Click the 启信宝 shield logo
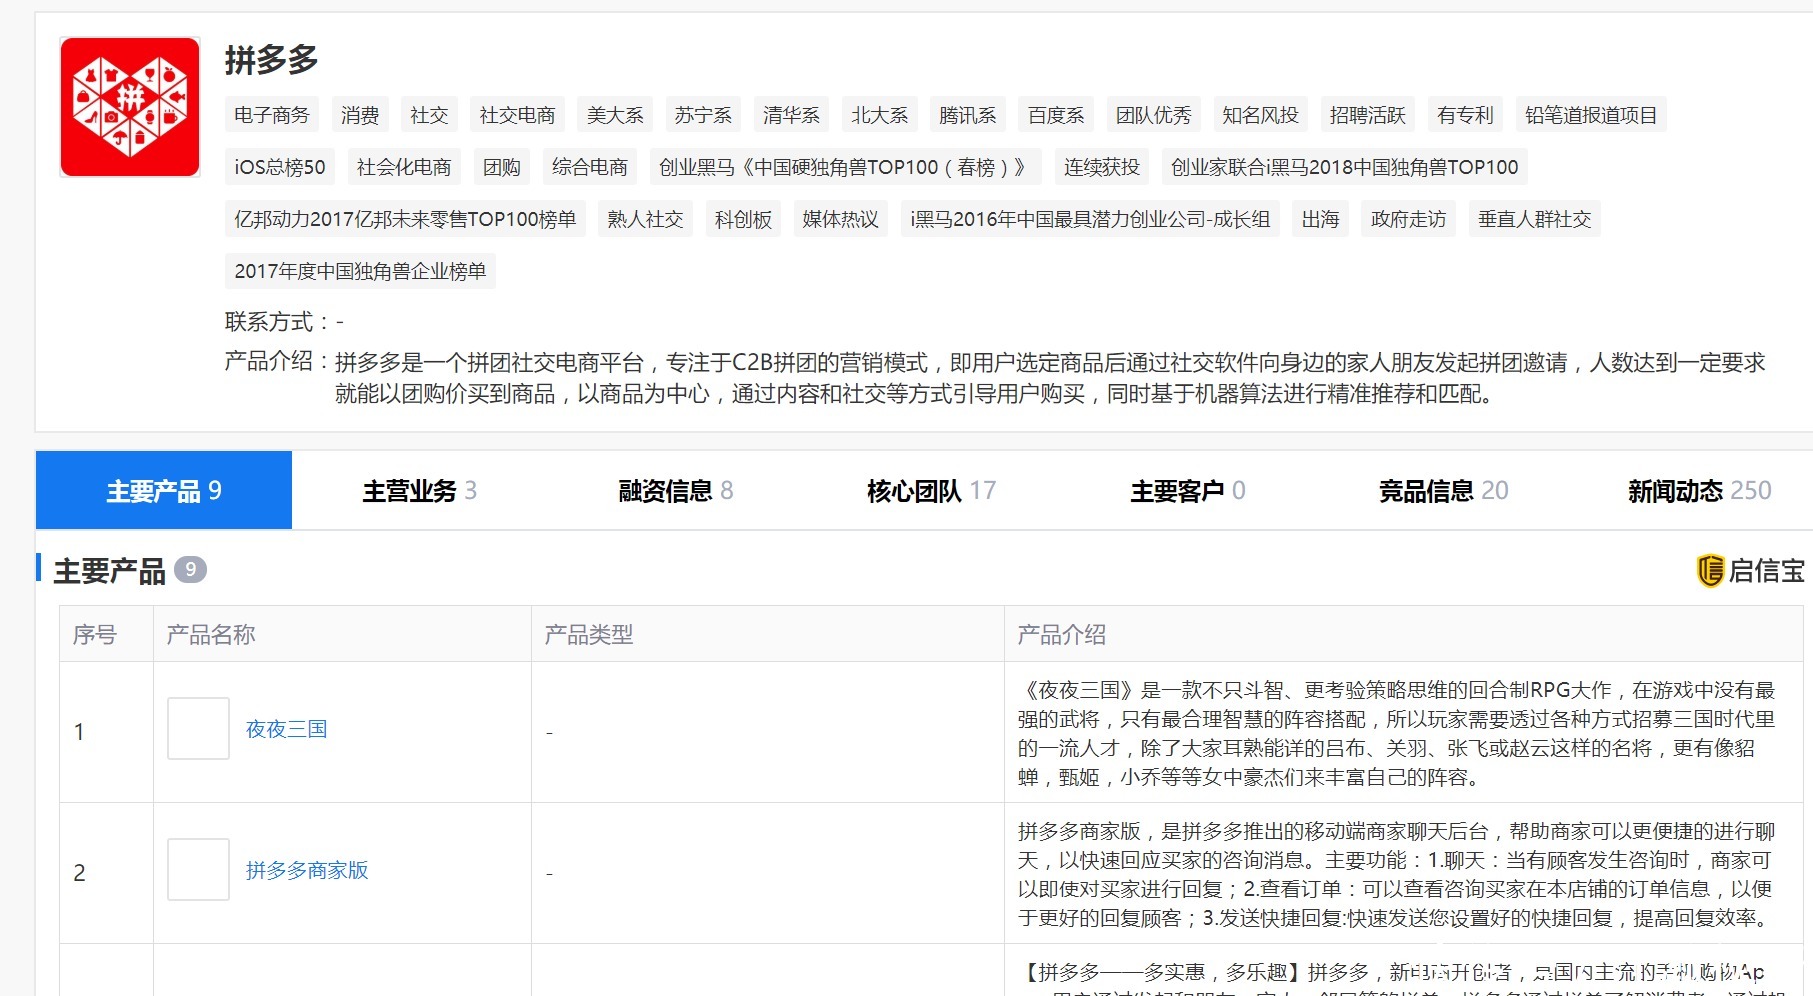Screen dimensions: 1813x996 (1710, 571)
